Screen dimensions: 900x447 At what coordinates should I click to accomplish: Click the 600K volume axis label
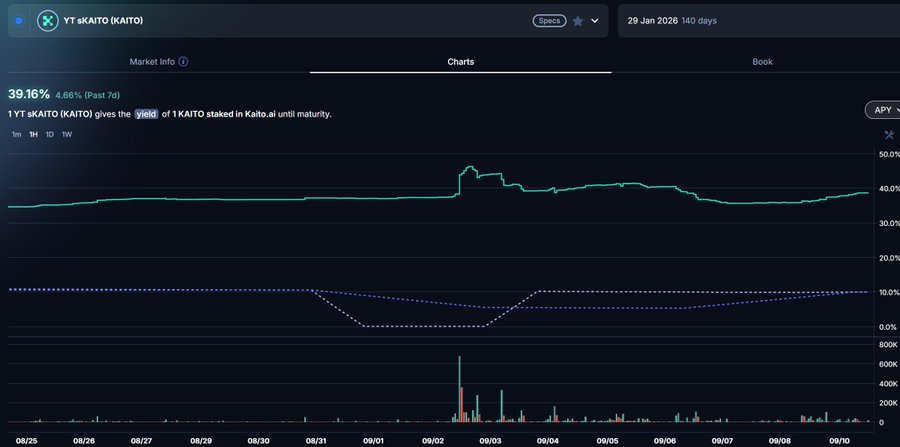[889, 364]
